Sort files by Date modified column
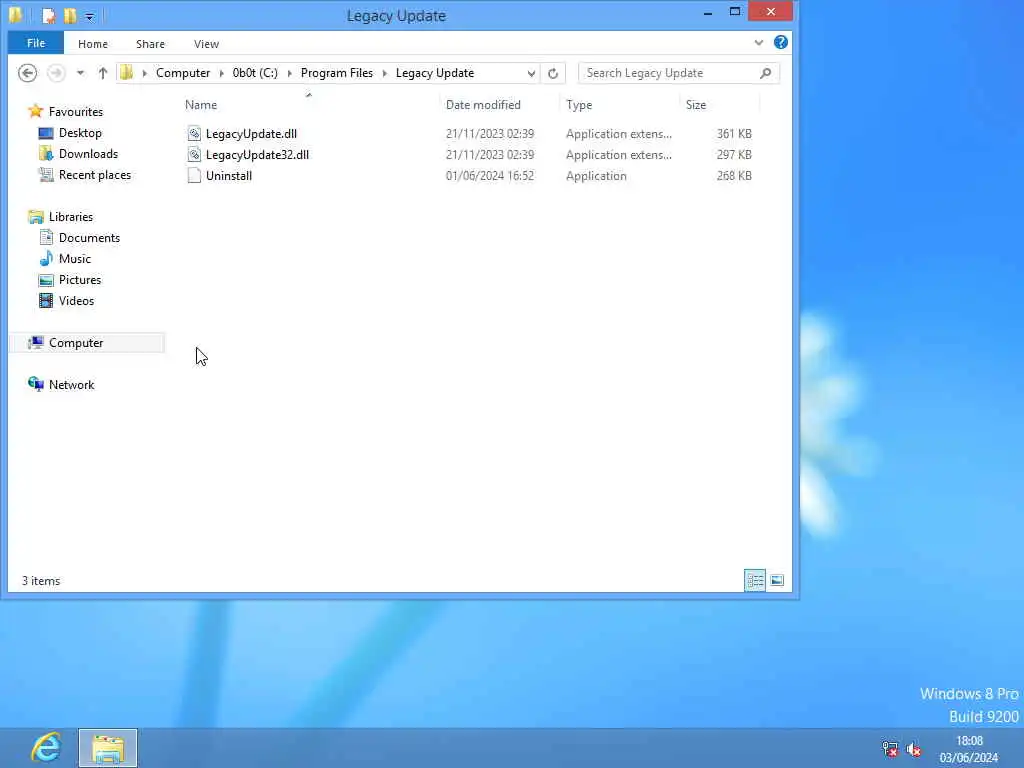Image resolution: width=1024 pixels, height=768 pixels. (x=483, y=104)
